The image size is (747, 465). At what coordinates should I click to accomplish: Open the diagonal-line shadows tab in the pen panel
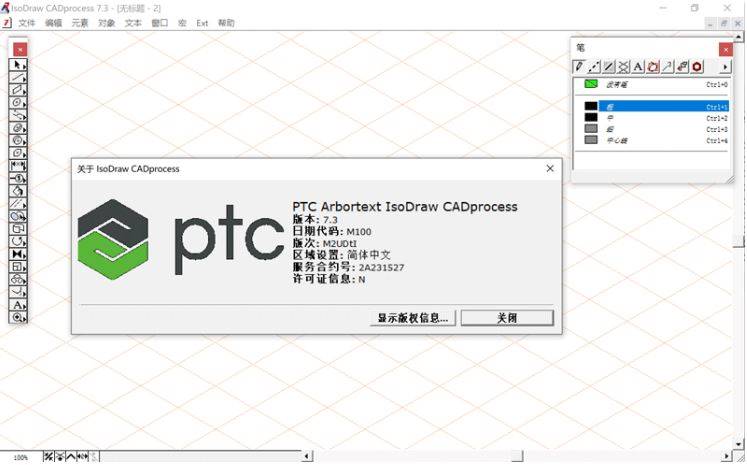click(609, 67)
